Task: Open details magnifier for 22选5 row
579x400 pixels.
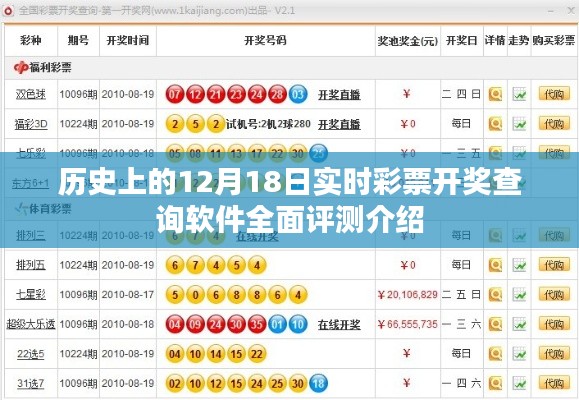Action: pyautogui.click(x=495, y=353)
